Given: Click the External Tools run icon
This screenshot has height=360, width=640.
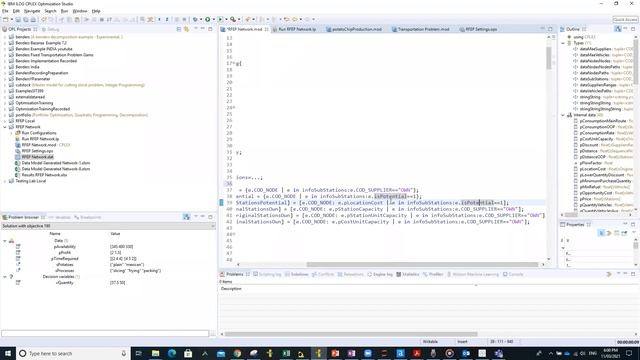Looking at the screenshot, I should pos(233,19).
